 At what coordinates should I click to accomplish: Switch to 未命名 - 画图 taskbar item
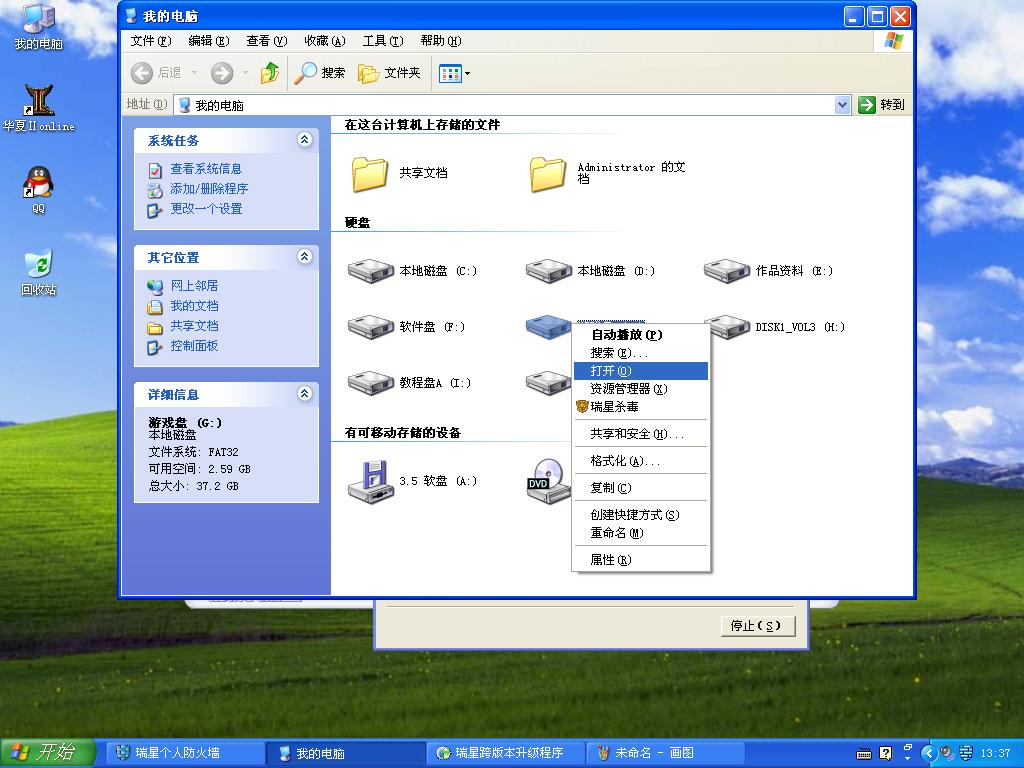point(664,753)
